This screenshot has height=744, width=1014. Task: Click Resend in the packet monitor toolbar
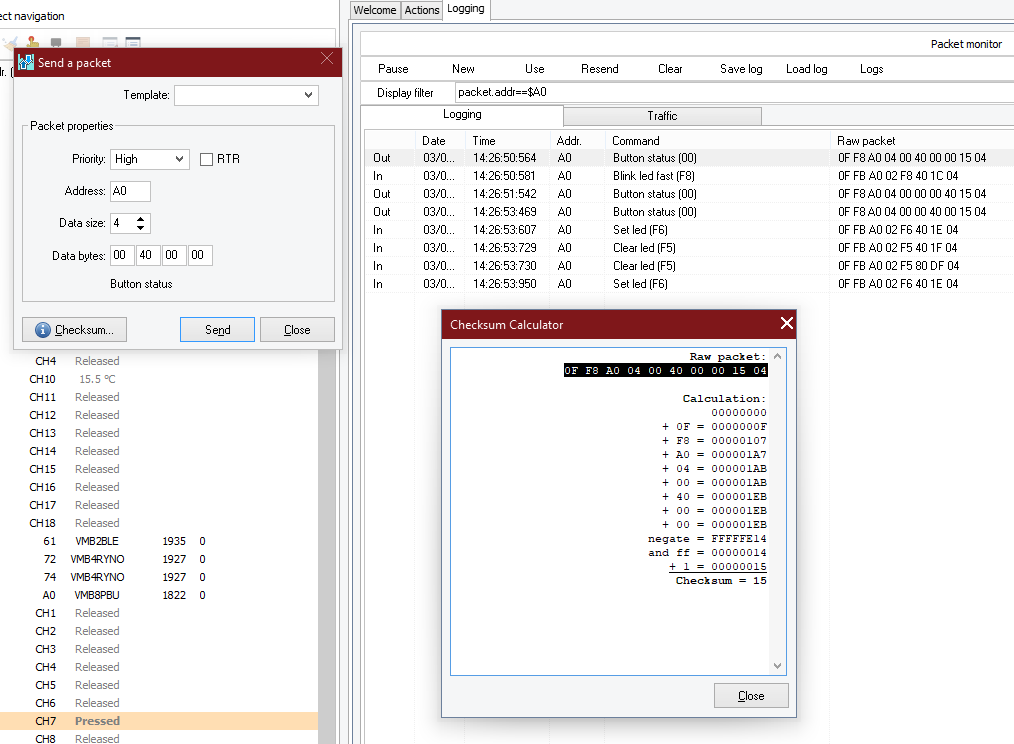click(599, 69)
